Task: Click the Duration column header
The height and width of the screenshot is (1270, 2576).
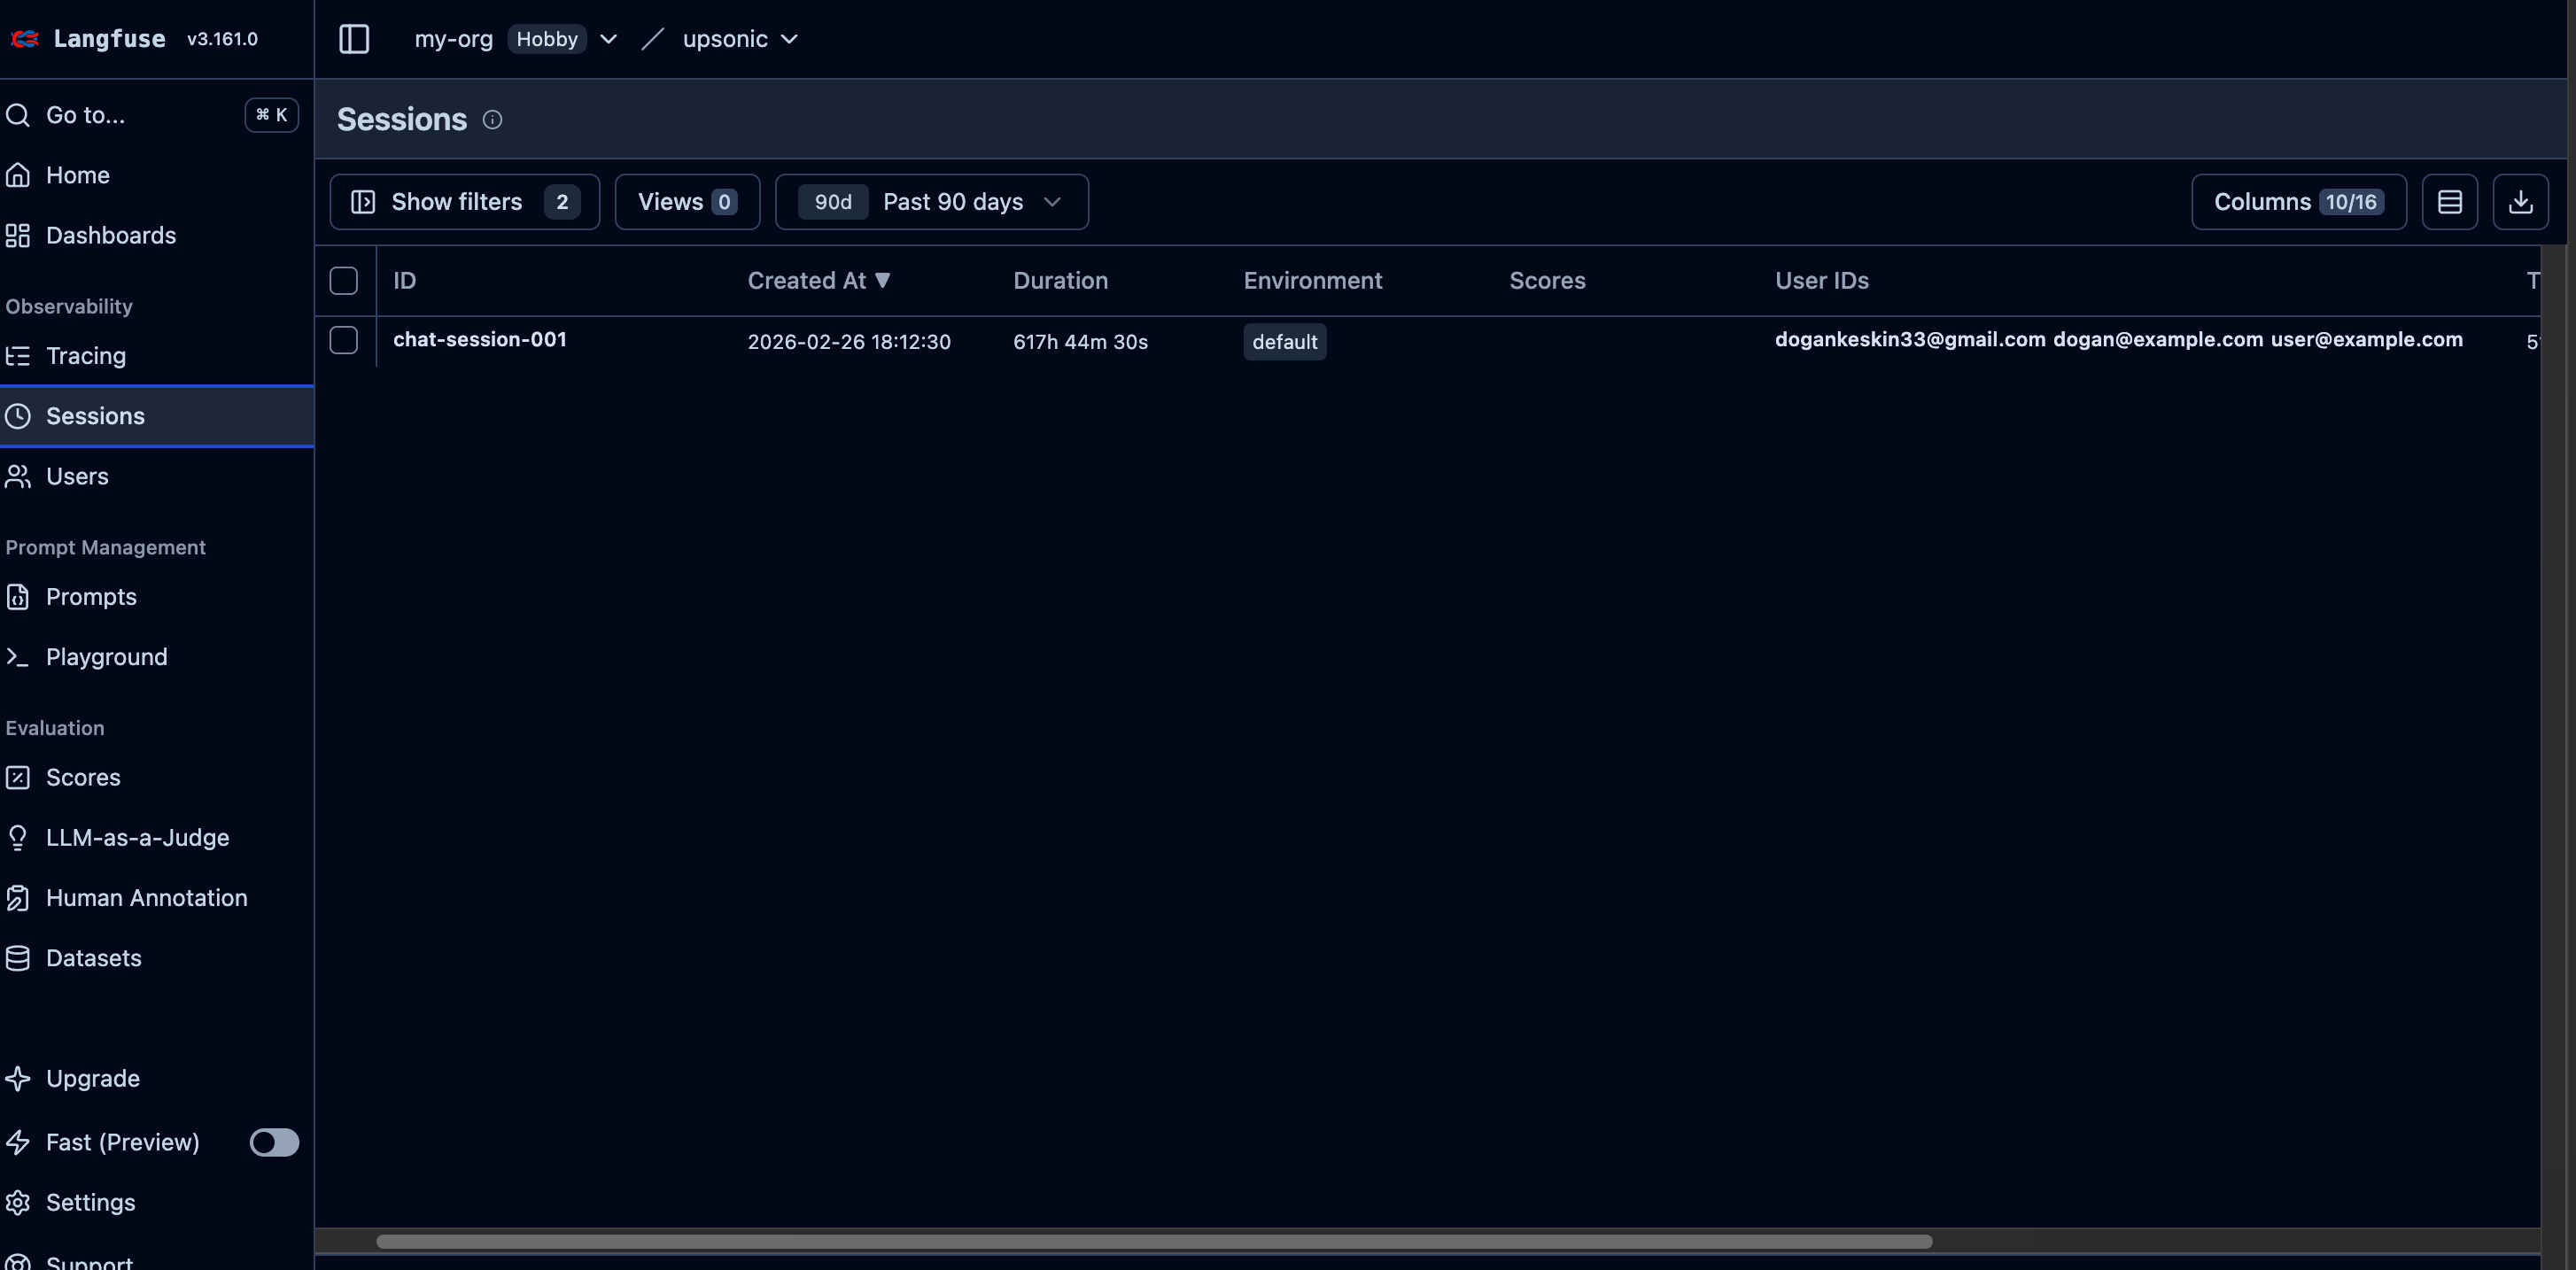Action: point(1060,281)
